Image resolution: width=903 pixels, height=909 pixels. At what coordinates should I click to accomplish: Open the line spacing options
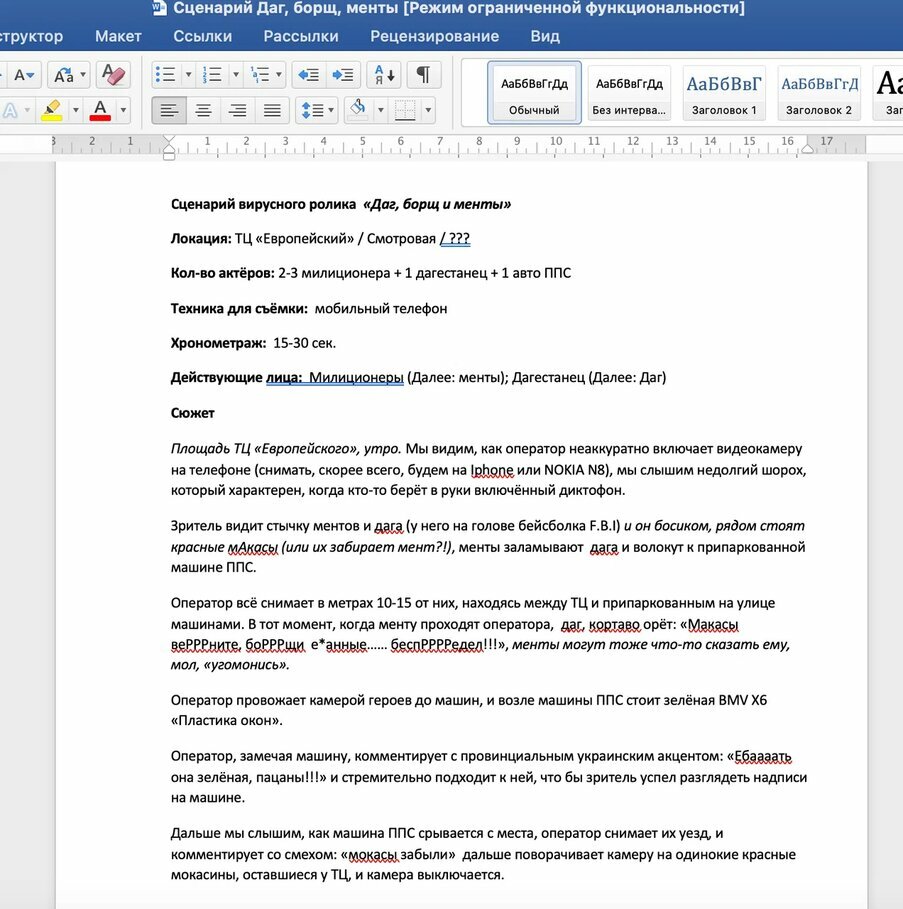[x=312, y=110]
